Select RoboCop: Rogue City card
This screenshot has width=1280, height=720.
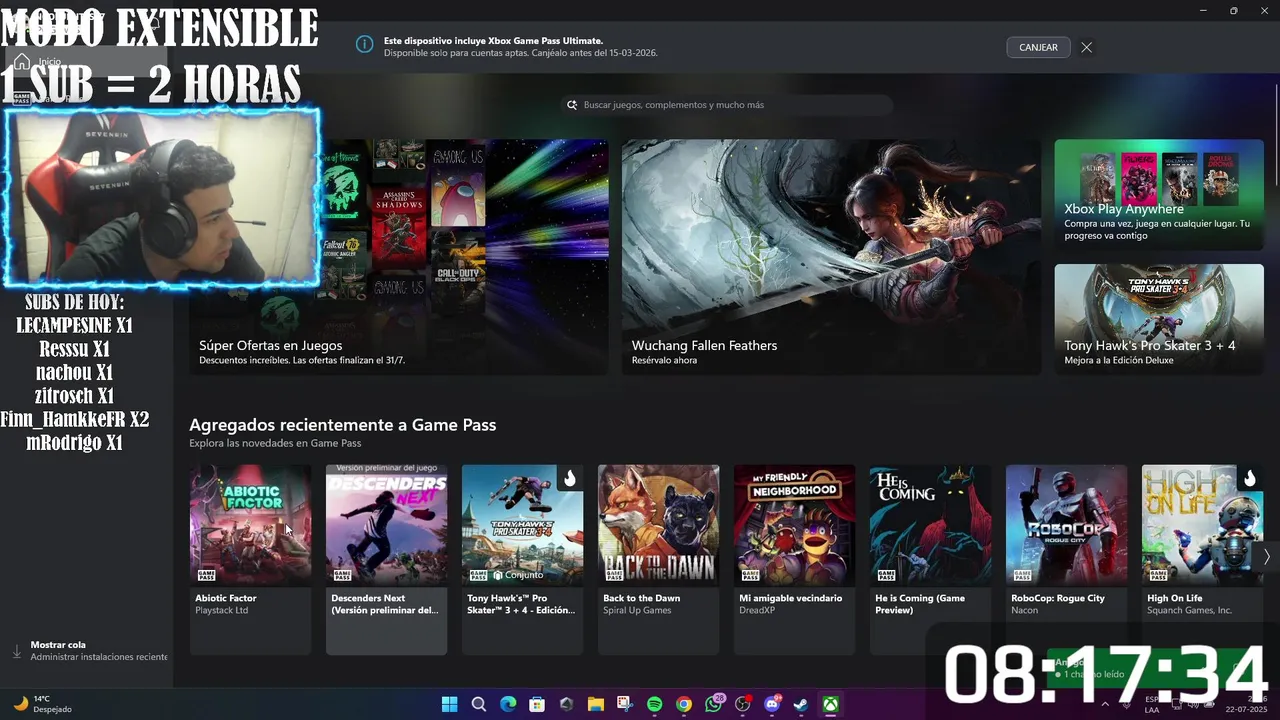click(x=1066, y=559)
